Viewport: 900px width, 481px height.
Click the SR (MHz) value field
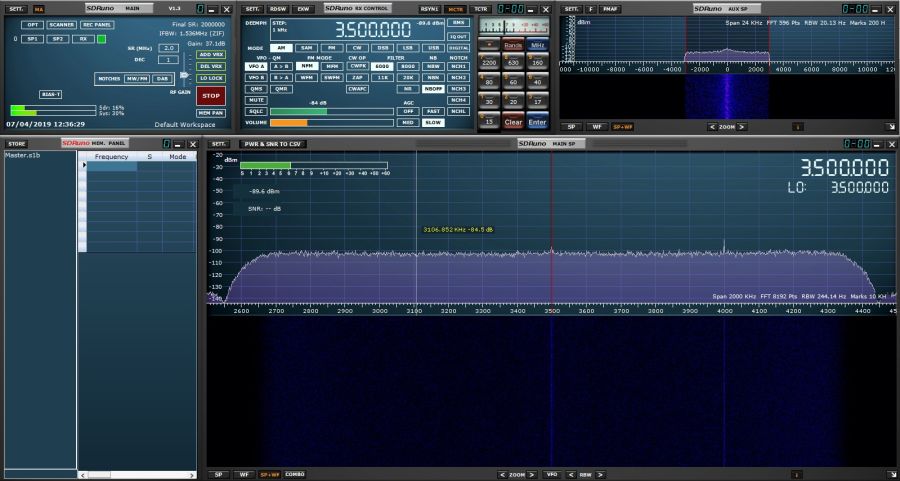168,48
